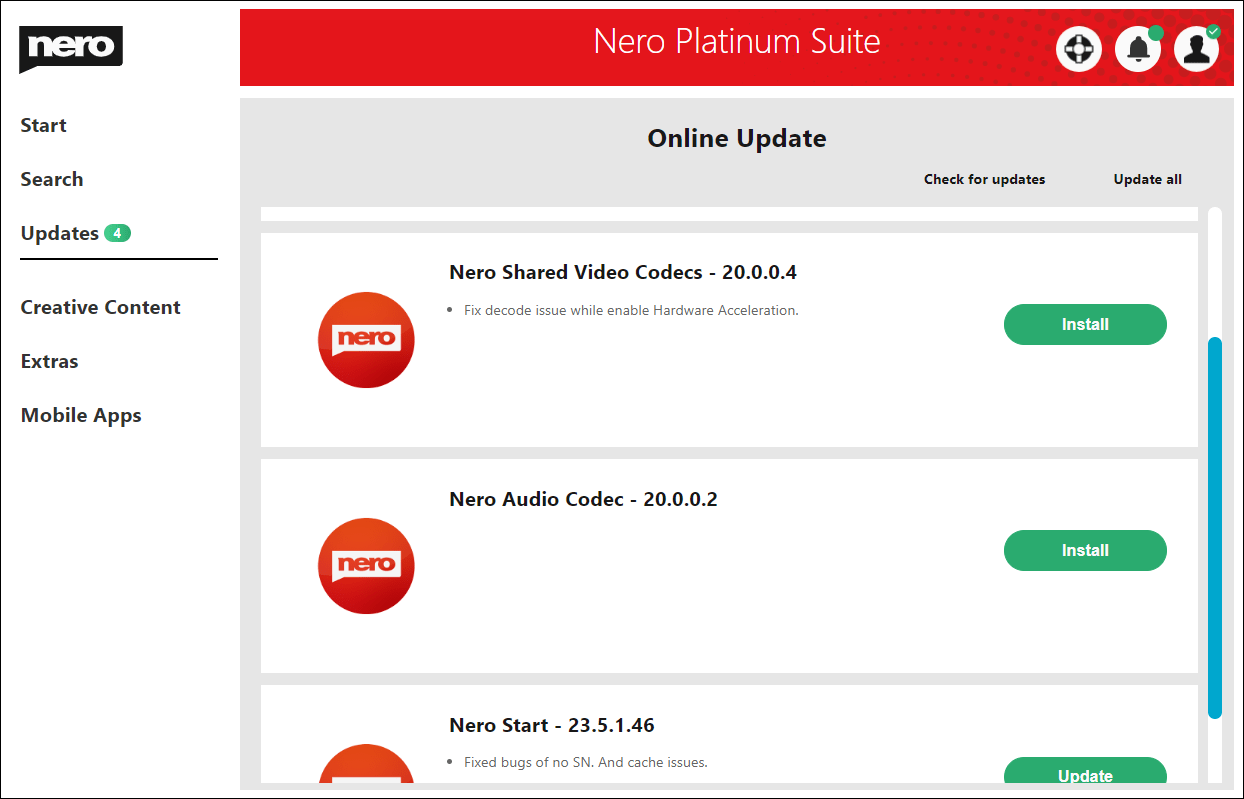Open the Search section

(x=52, y=179)
